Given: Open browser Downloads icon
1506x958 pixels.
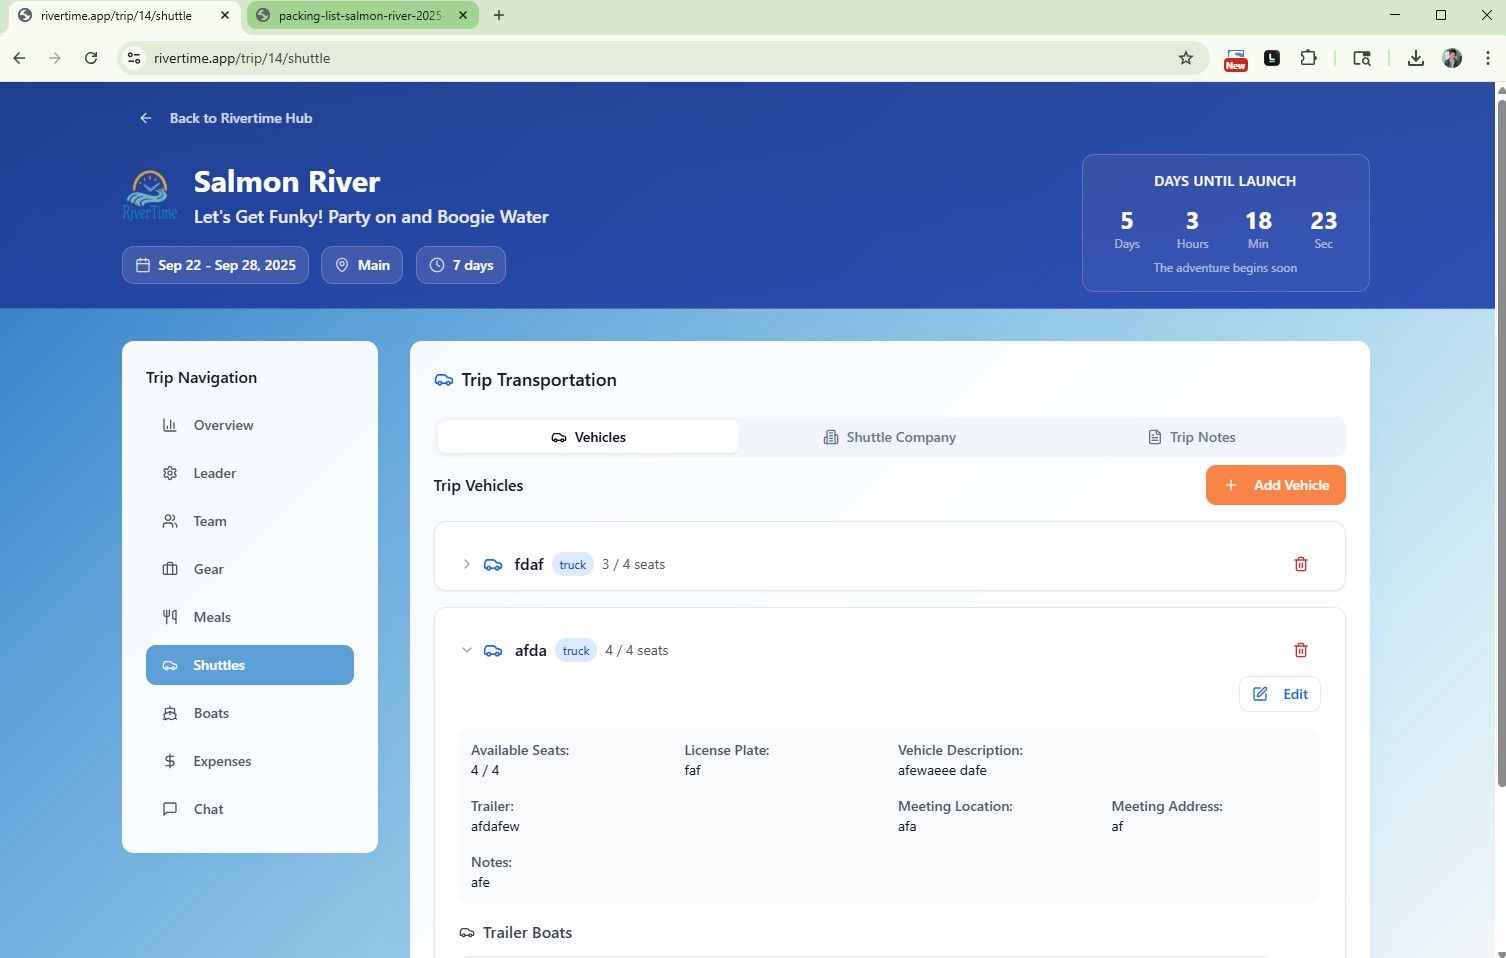Looking at the screenshot, I should [x=1415, y=58].
